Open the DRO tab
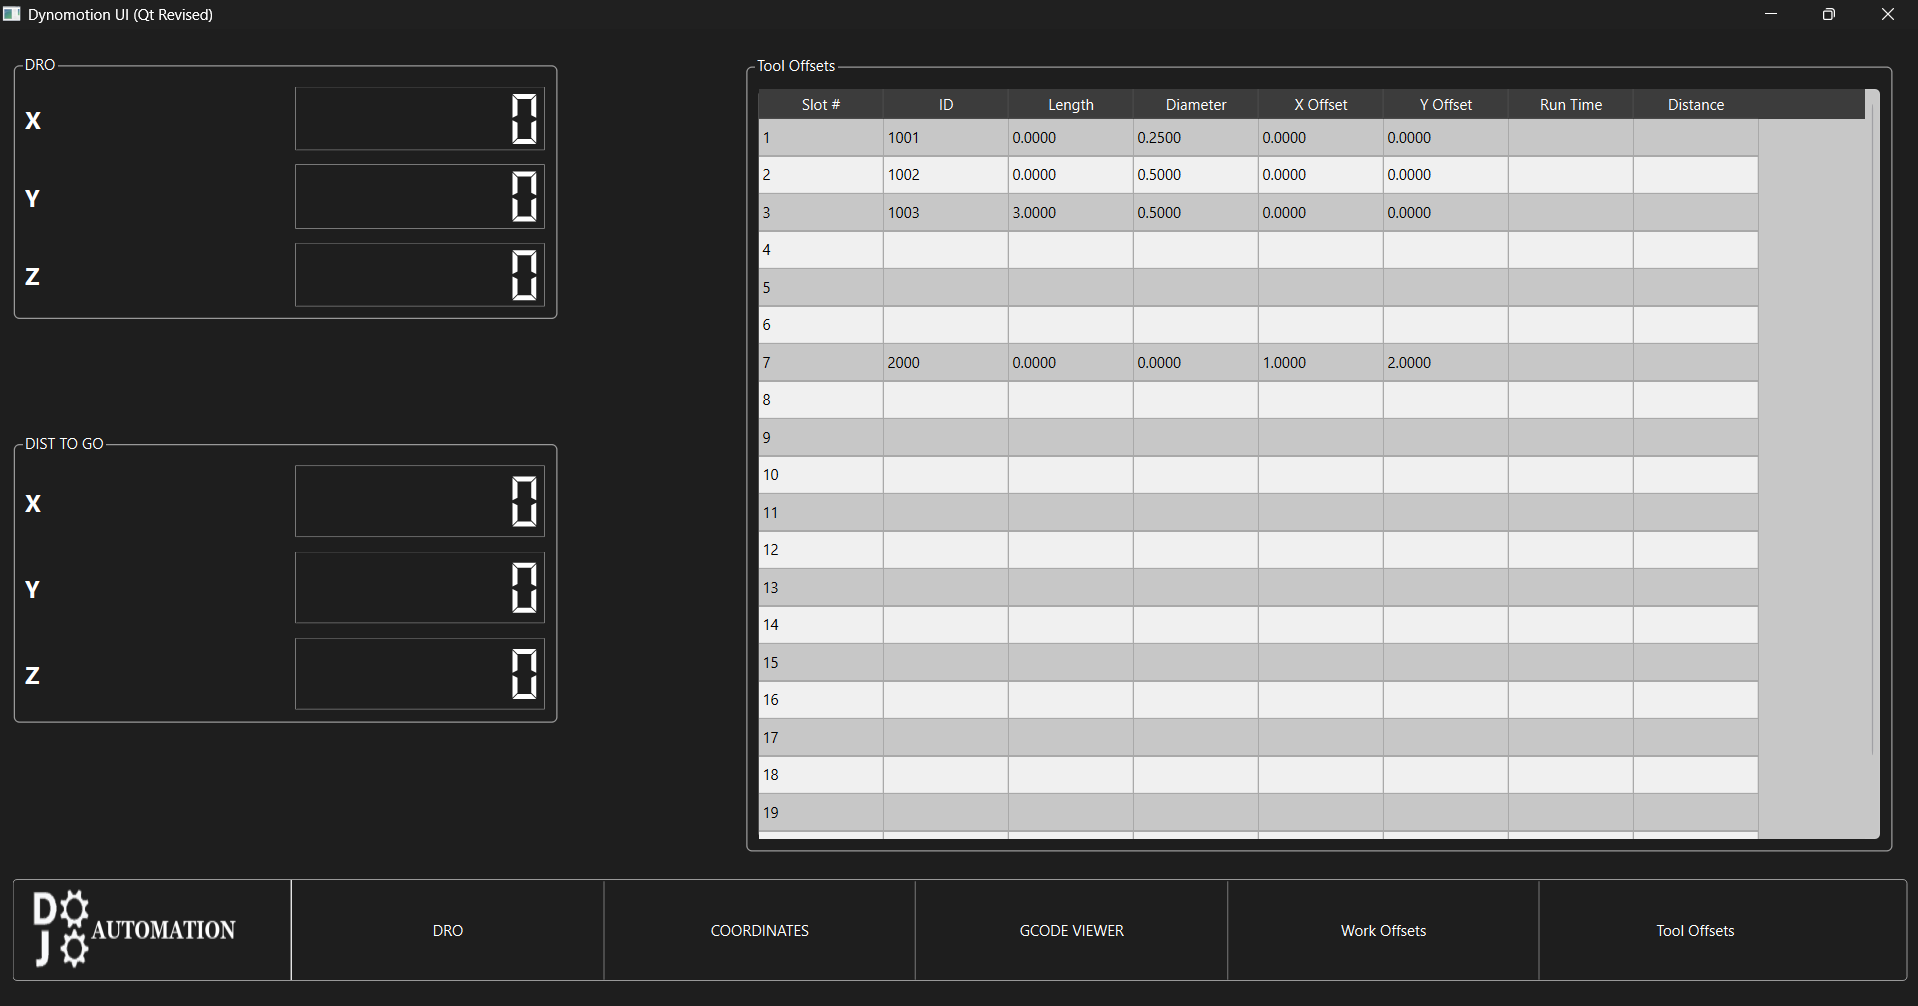Viewport: 1918px width, 1006px height. tap(447, 930)
